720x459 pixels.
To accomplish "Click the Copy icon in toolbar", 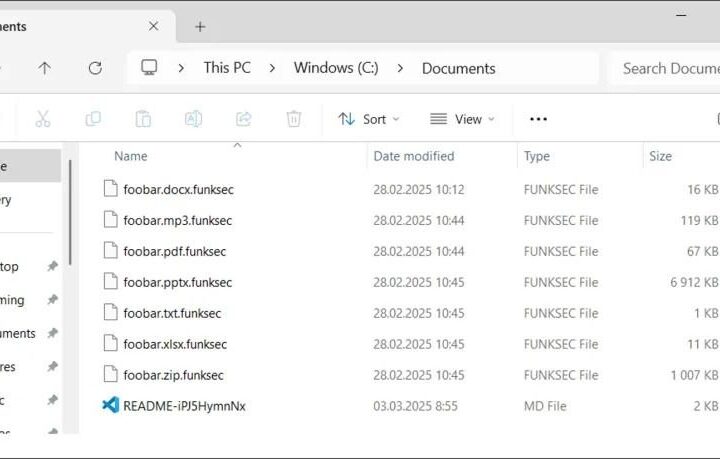I will pyautogui.click(x=93, y=119).
